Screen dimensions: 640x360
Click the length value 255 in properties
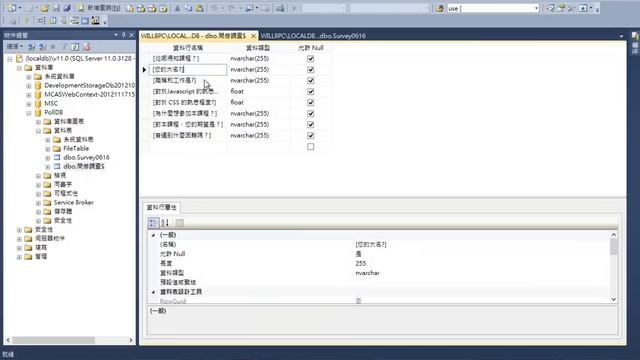point(360,263)
